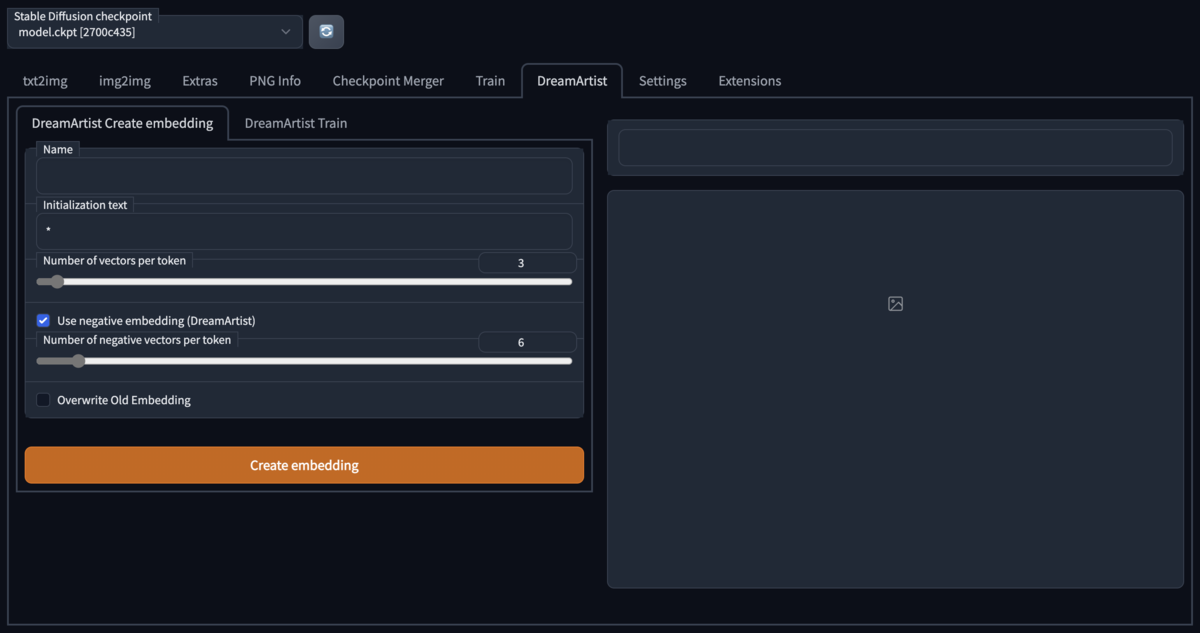Disable the Use negative embedding checkbox
This screenshot has height=633, width=1200.
43,321
